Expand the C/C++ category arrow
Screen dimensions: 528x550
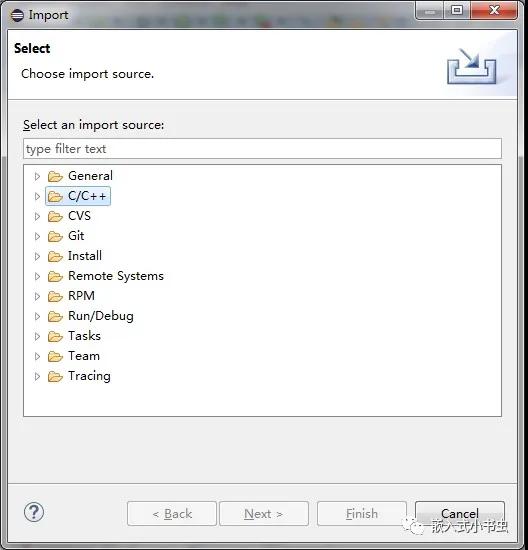(x=37, y=196)
